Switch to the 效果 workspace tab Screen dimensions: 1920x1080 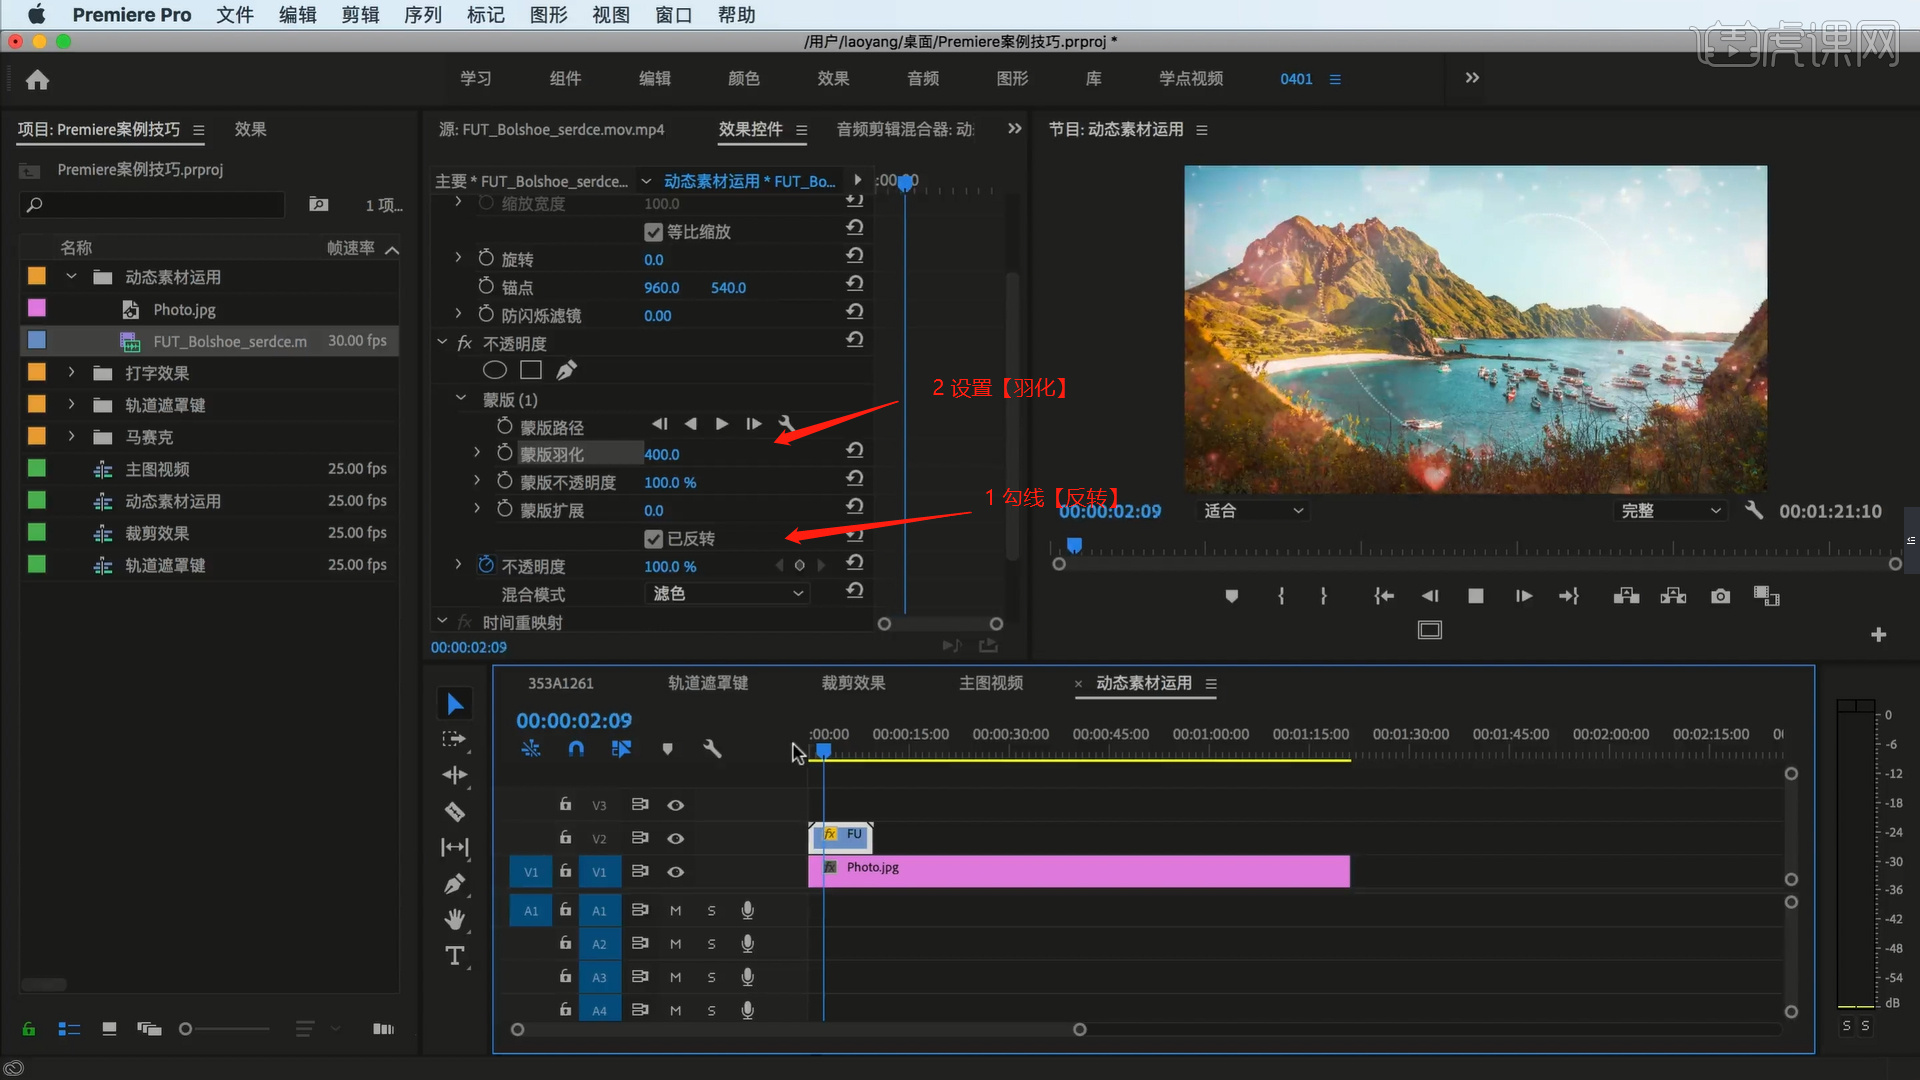coord(833,79)
